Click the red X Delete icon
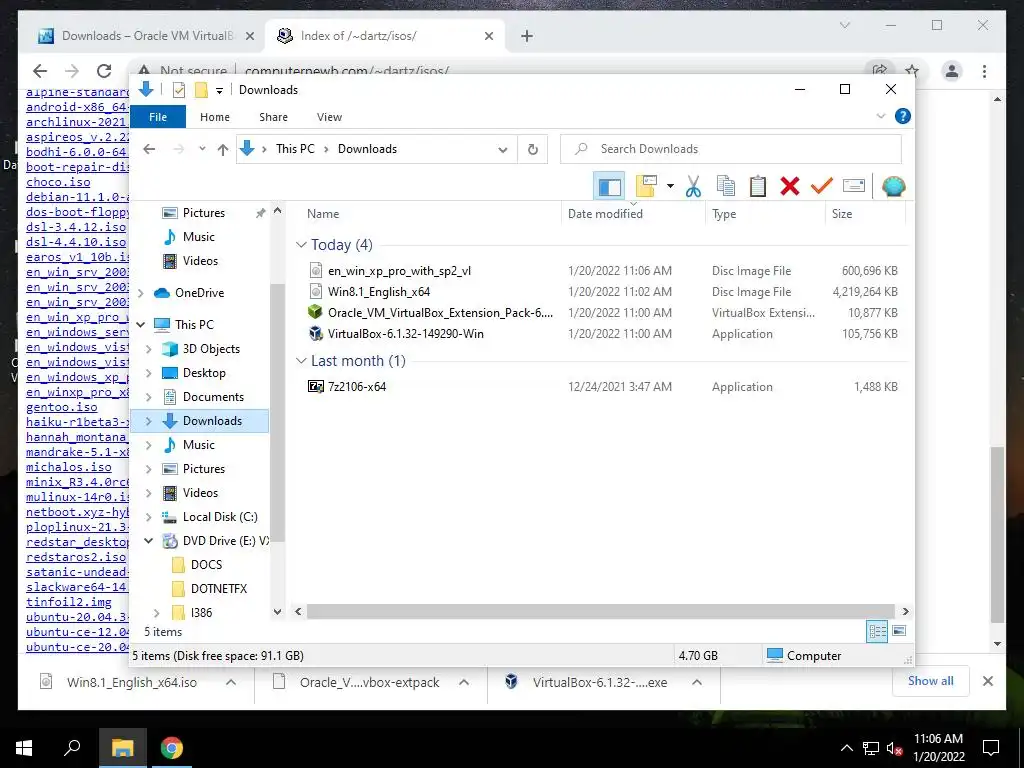The image size is (1024, 768). (790, 187)
